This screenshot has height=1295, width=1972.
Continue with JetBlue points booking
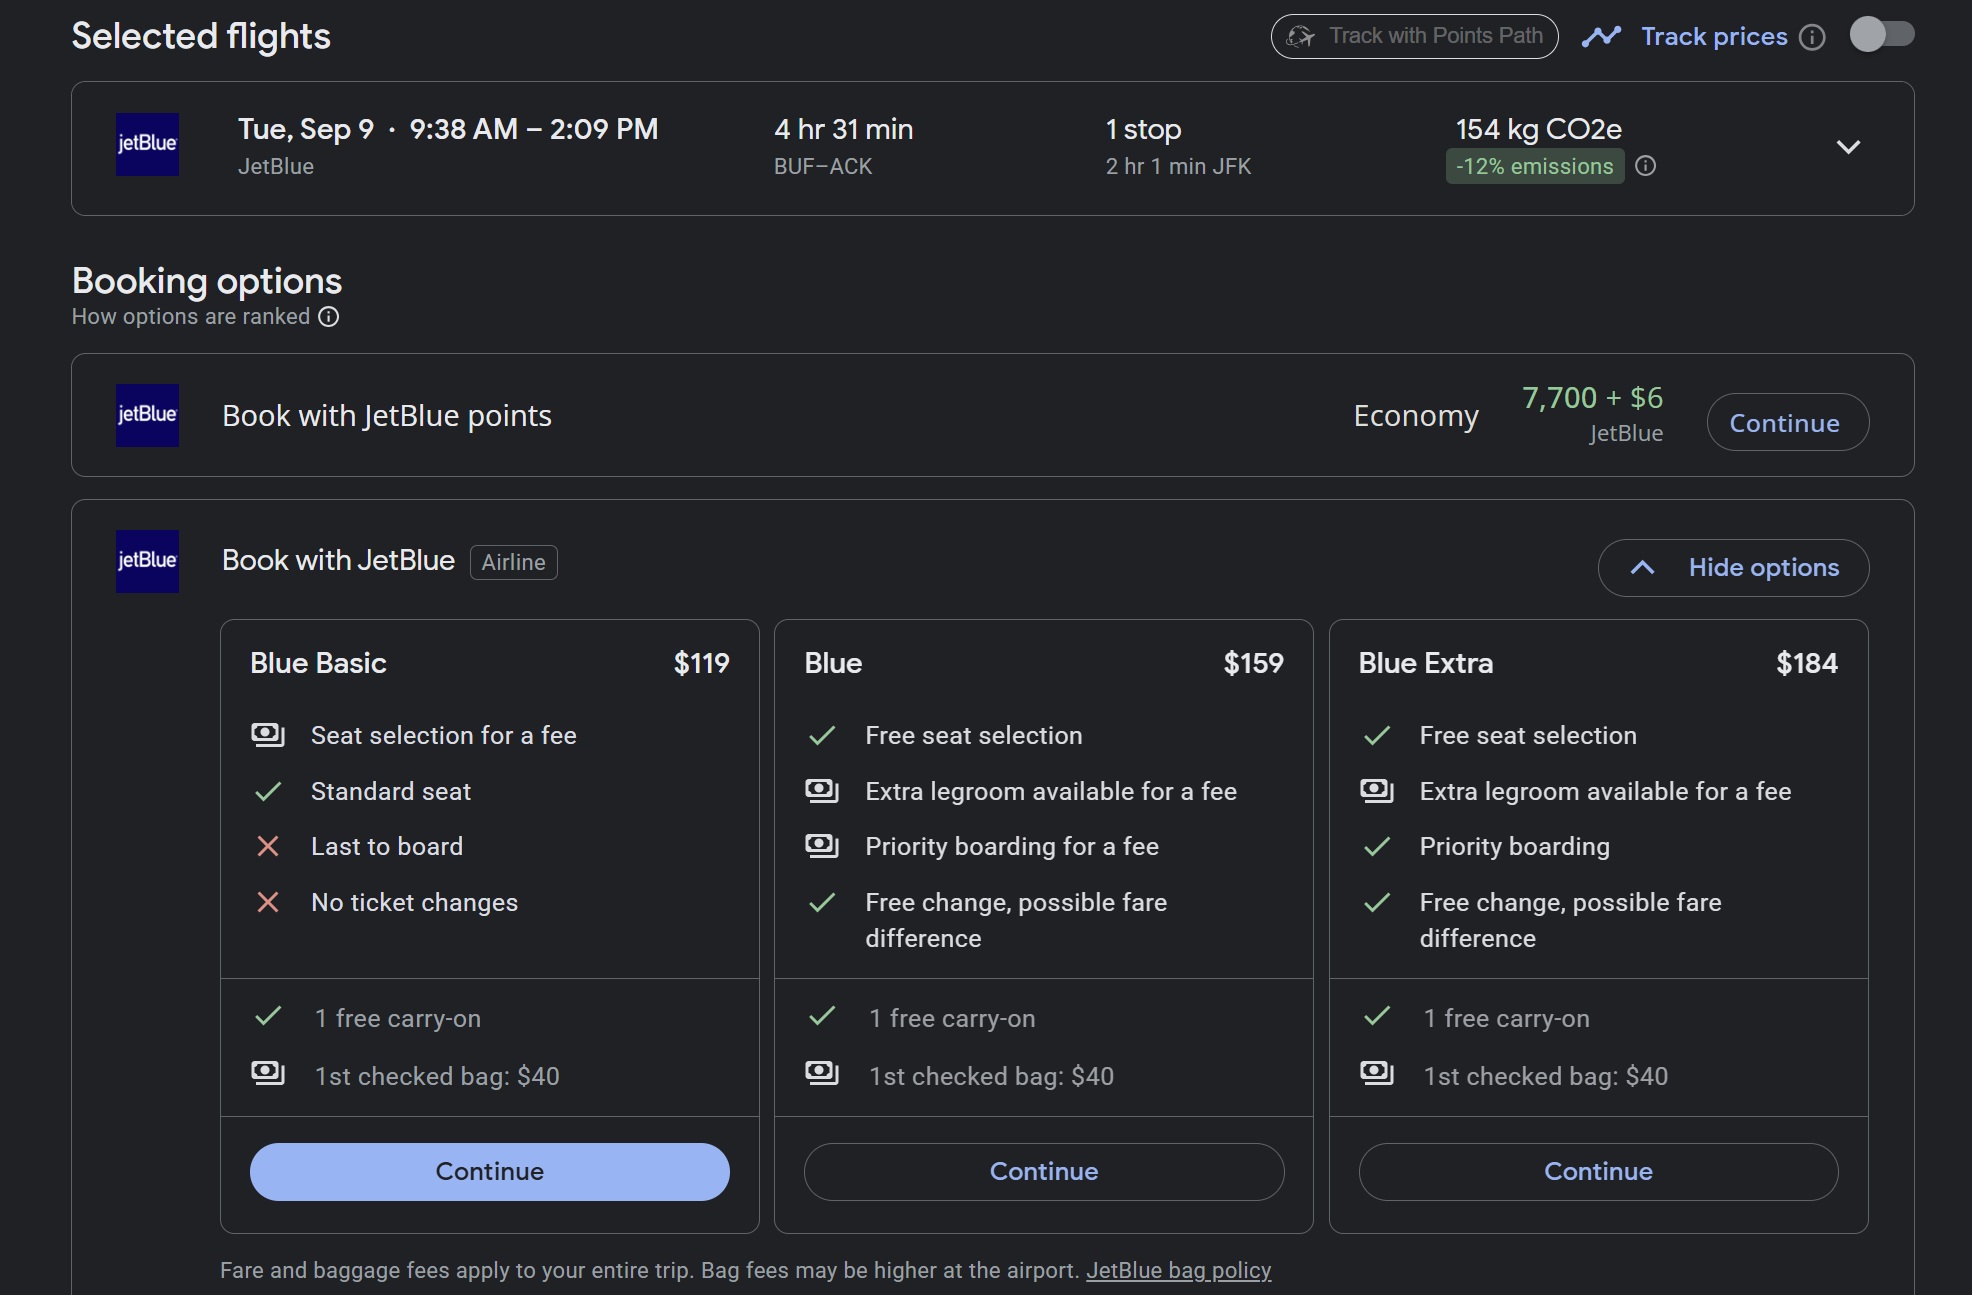(1786, 422)
